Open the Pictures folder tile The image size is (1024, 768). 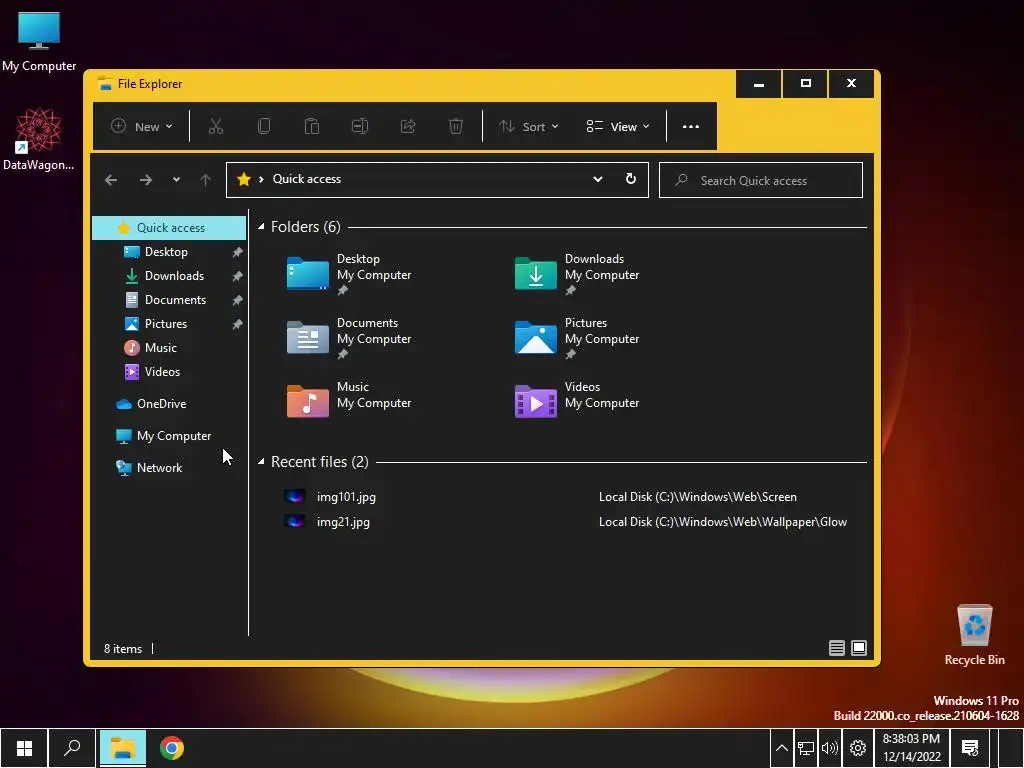578,338
